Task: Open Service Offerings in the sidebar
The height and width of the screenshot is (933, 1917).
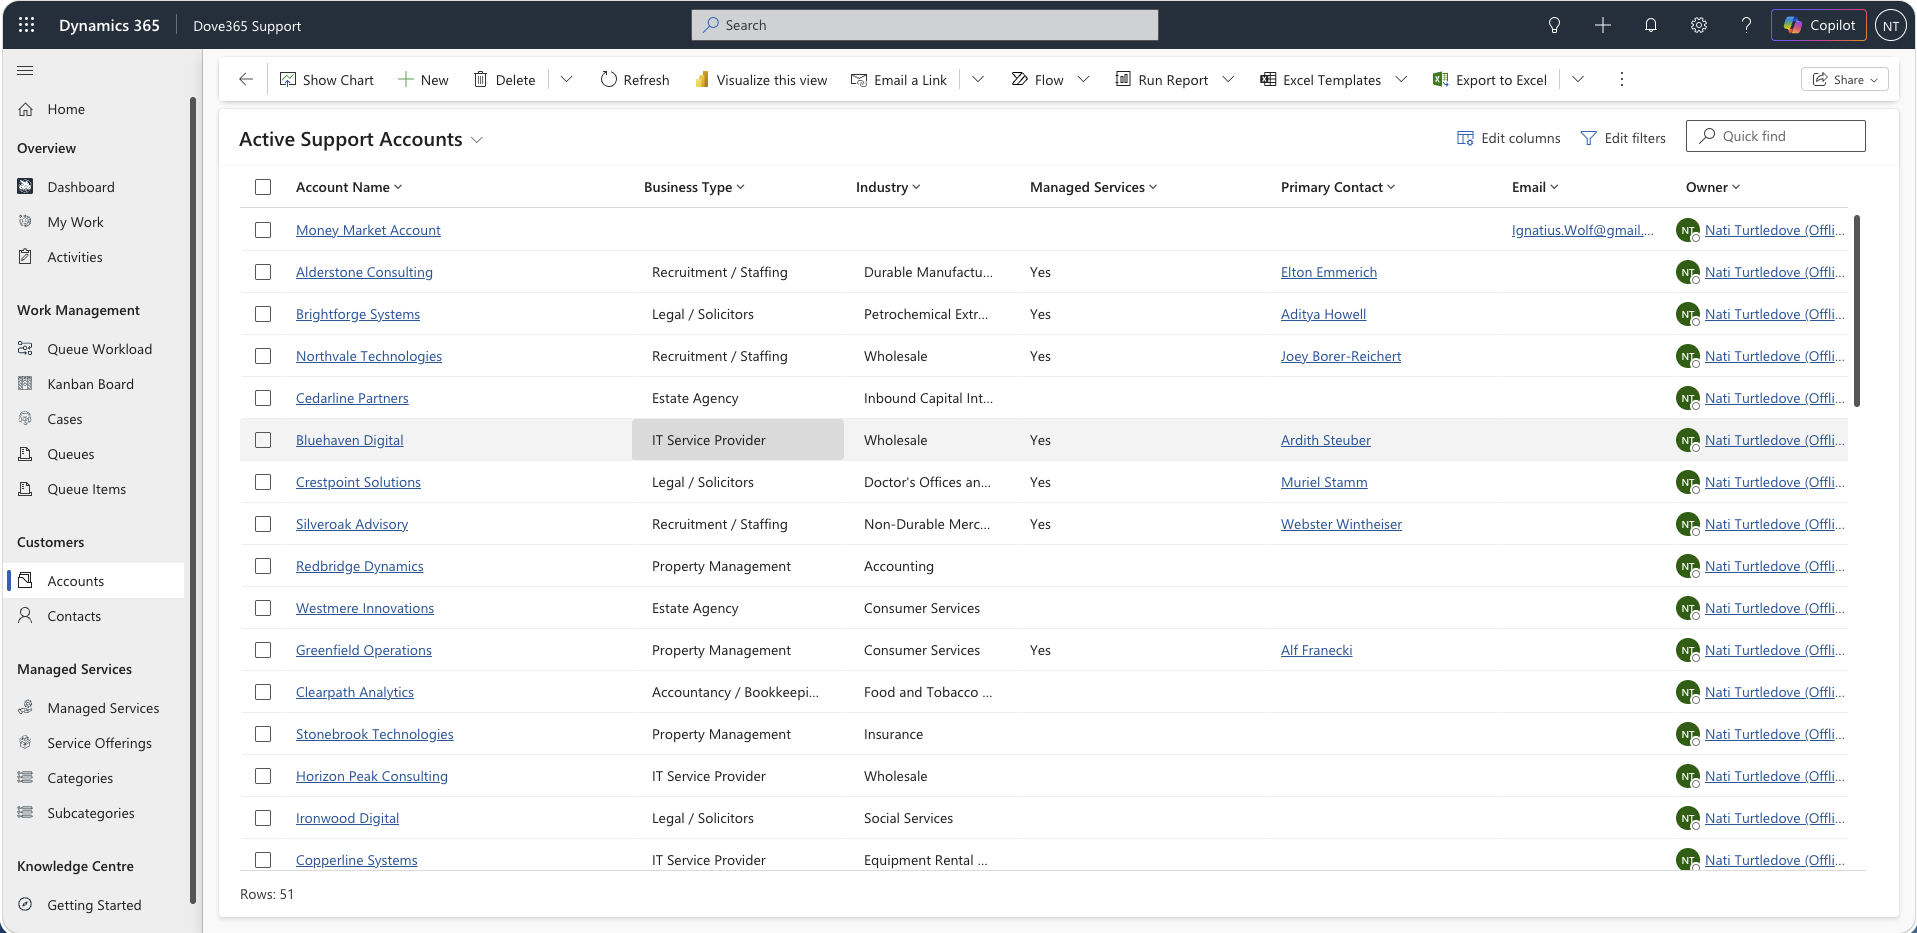Action: click(x=95, y=743)
